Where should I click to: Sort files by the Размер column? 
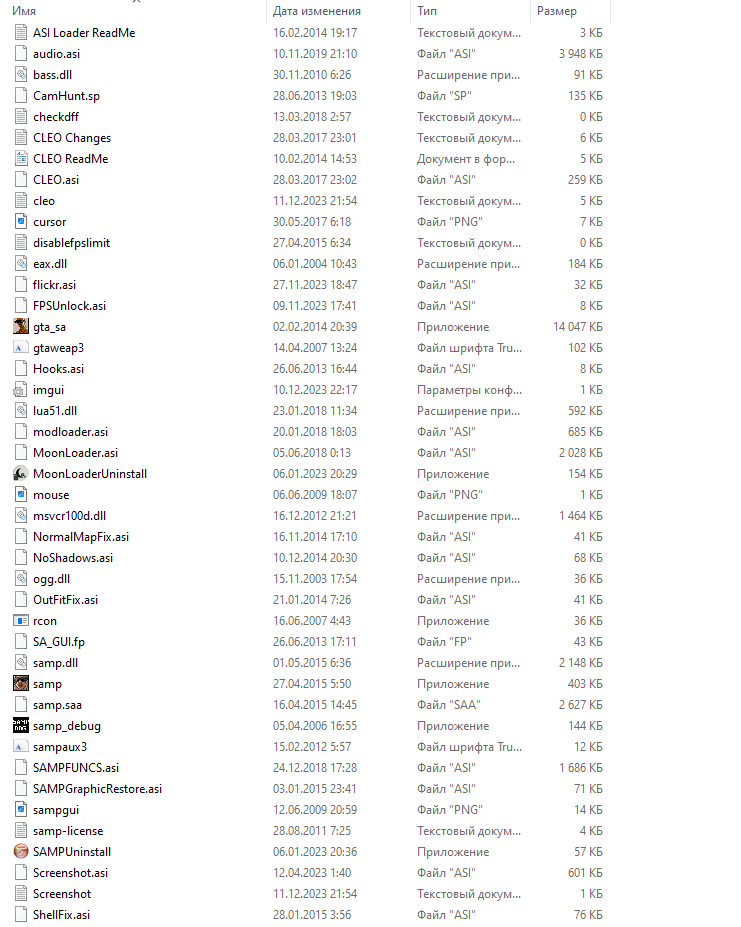[x=556, y=11]
